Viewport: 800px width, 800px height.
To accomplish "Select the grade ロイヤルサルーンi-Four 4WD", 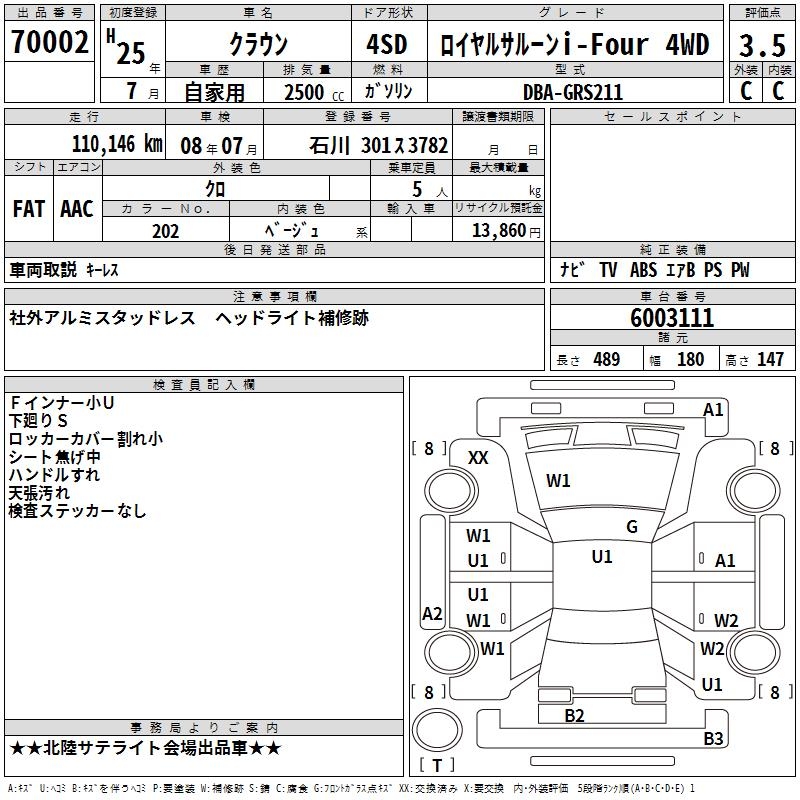I will click(574, 45).
